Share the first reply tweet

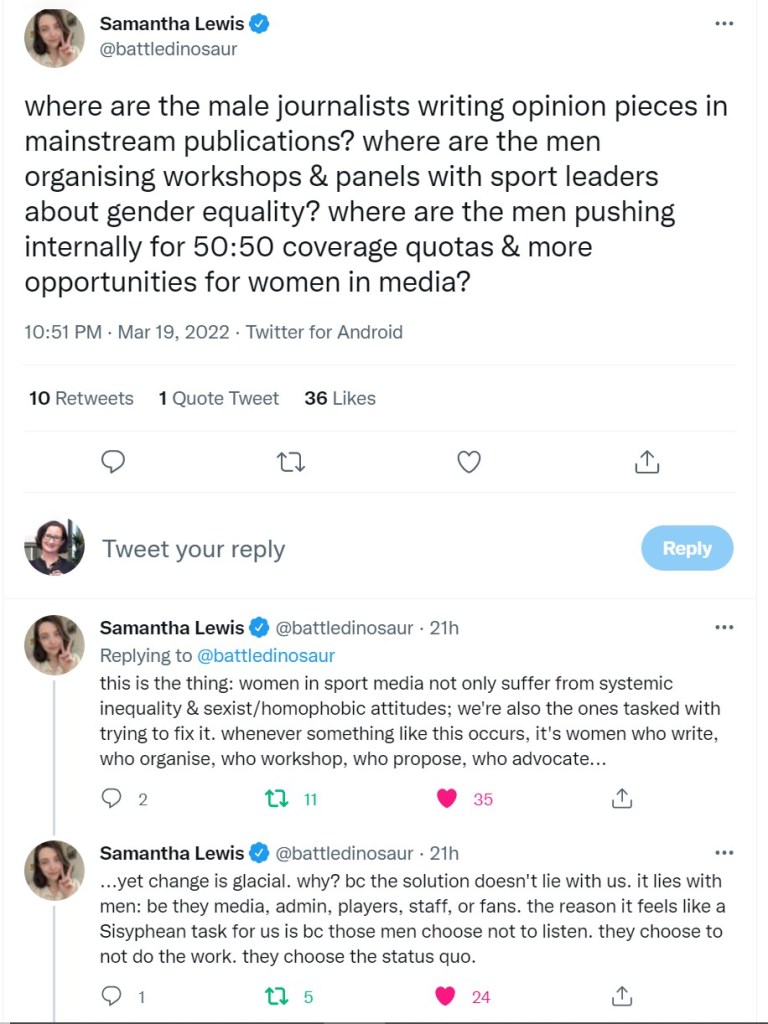point(622,798)
